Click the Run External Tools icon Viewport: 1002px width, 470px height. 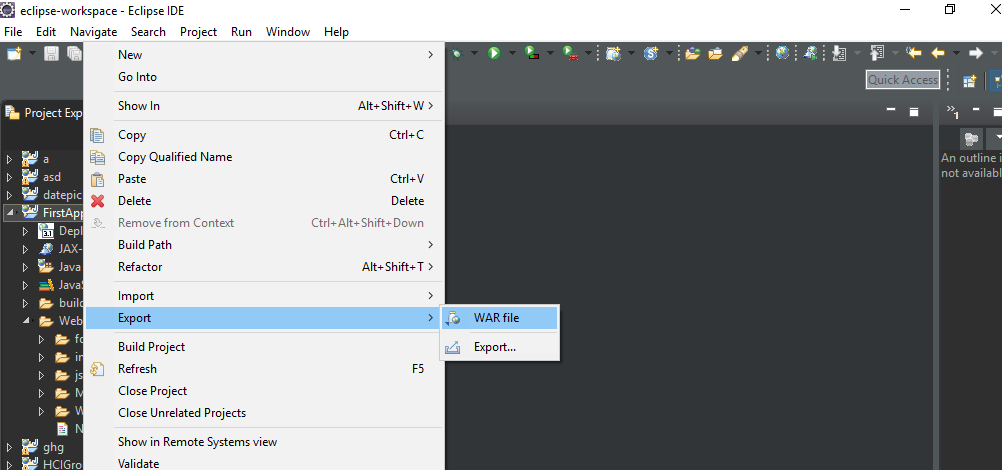570,54
